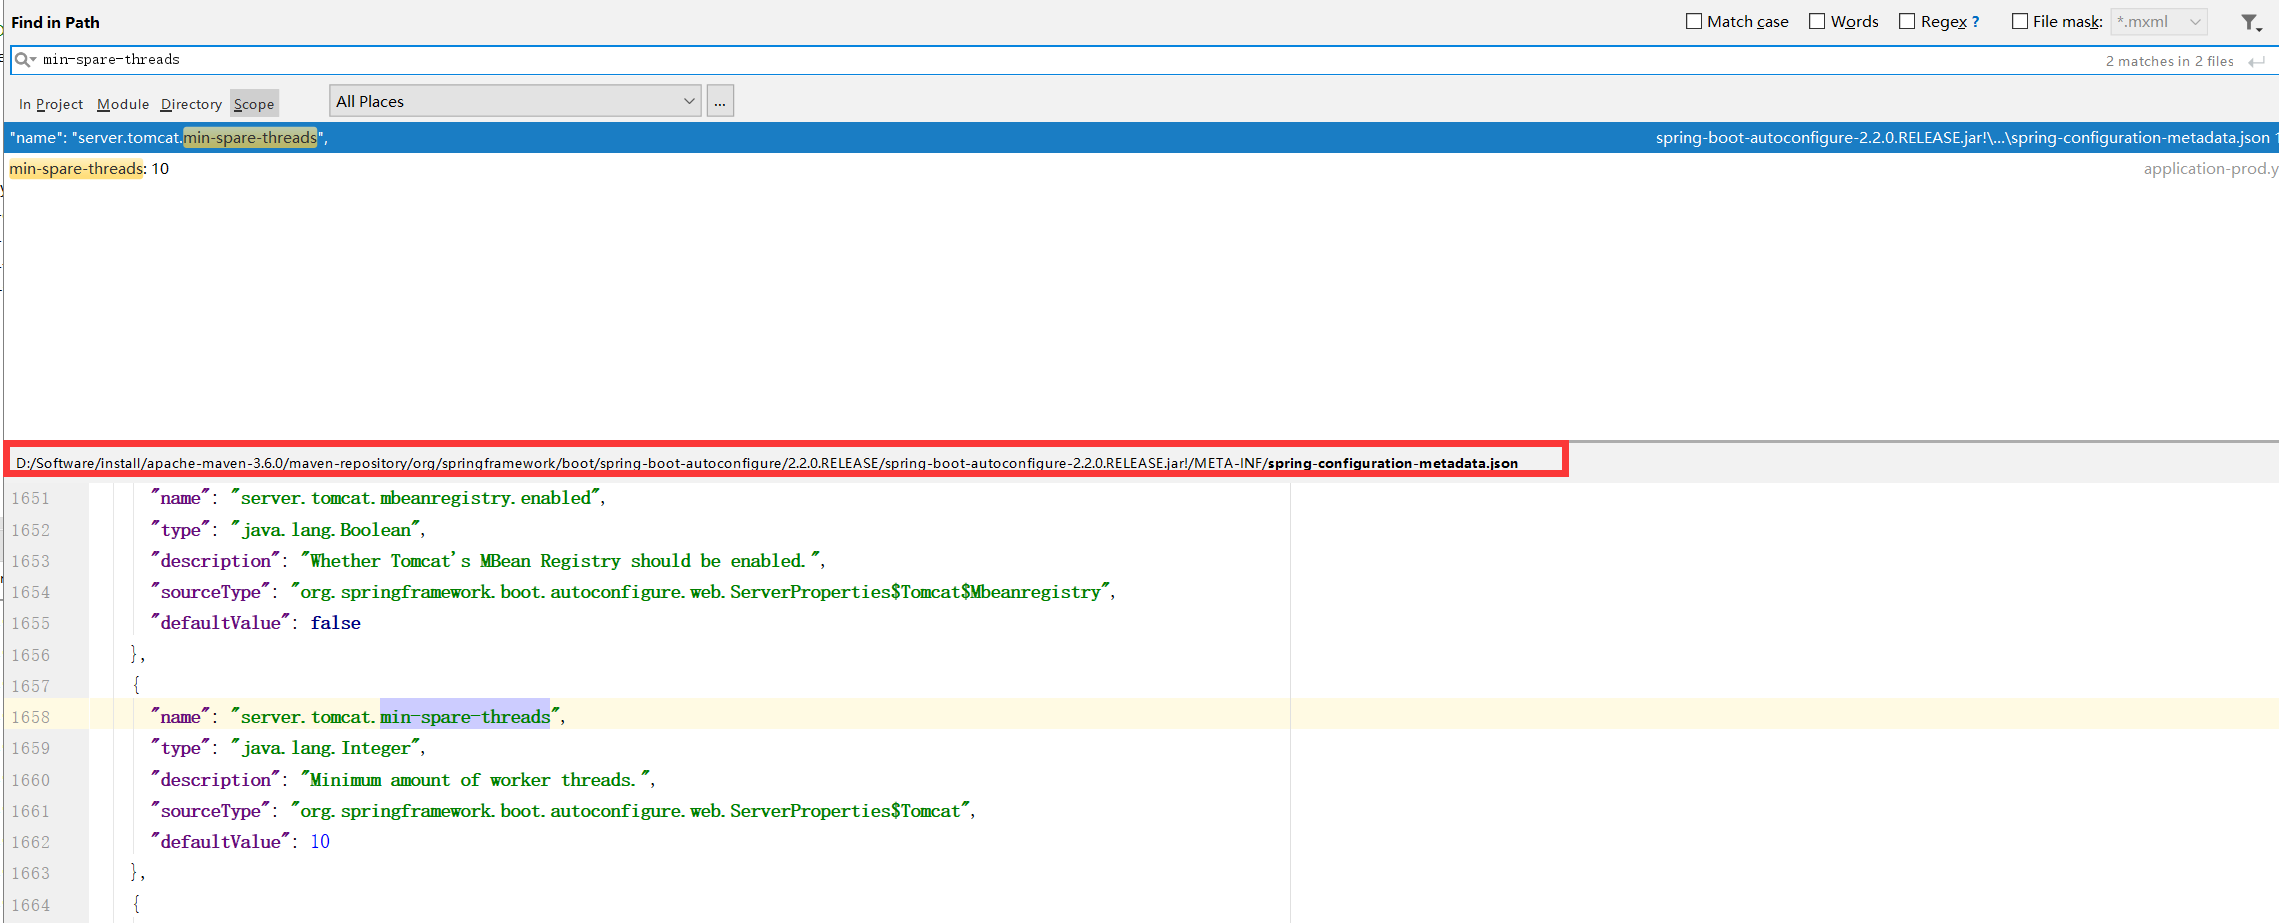
Task: Click the application-prod file name in results
Action: (2210, 169)
